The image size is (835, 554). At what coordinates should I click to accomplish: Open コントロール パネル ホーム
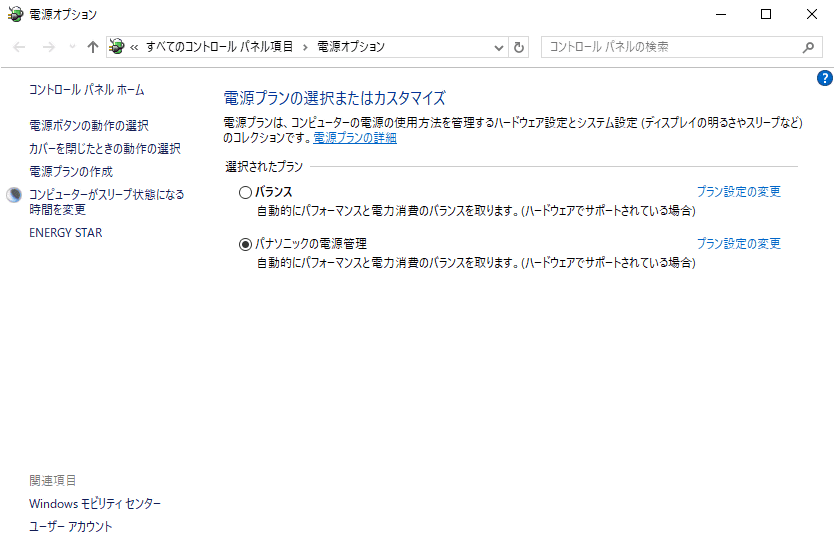[87, 90]
